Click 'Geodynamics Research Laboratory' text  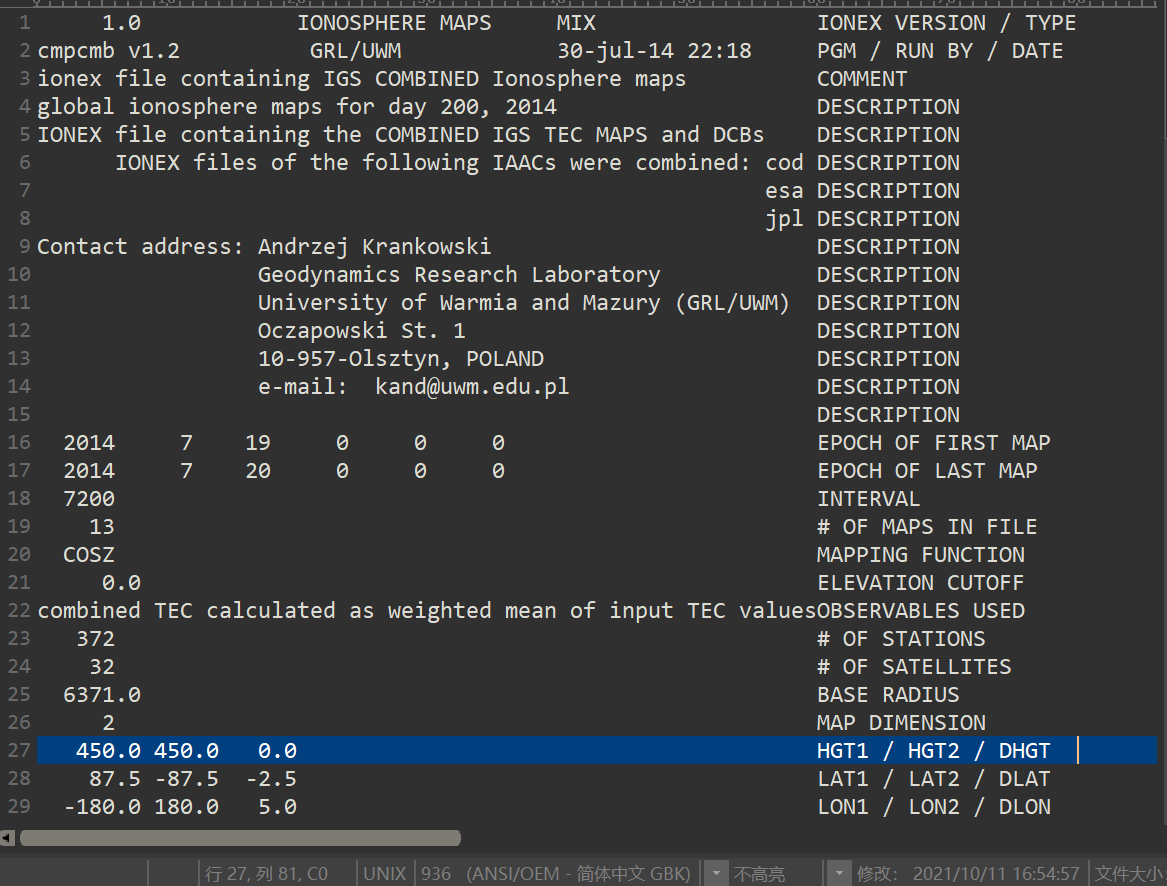click(459, 275)
